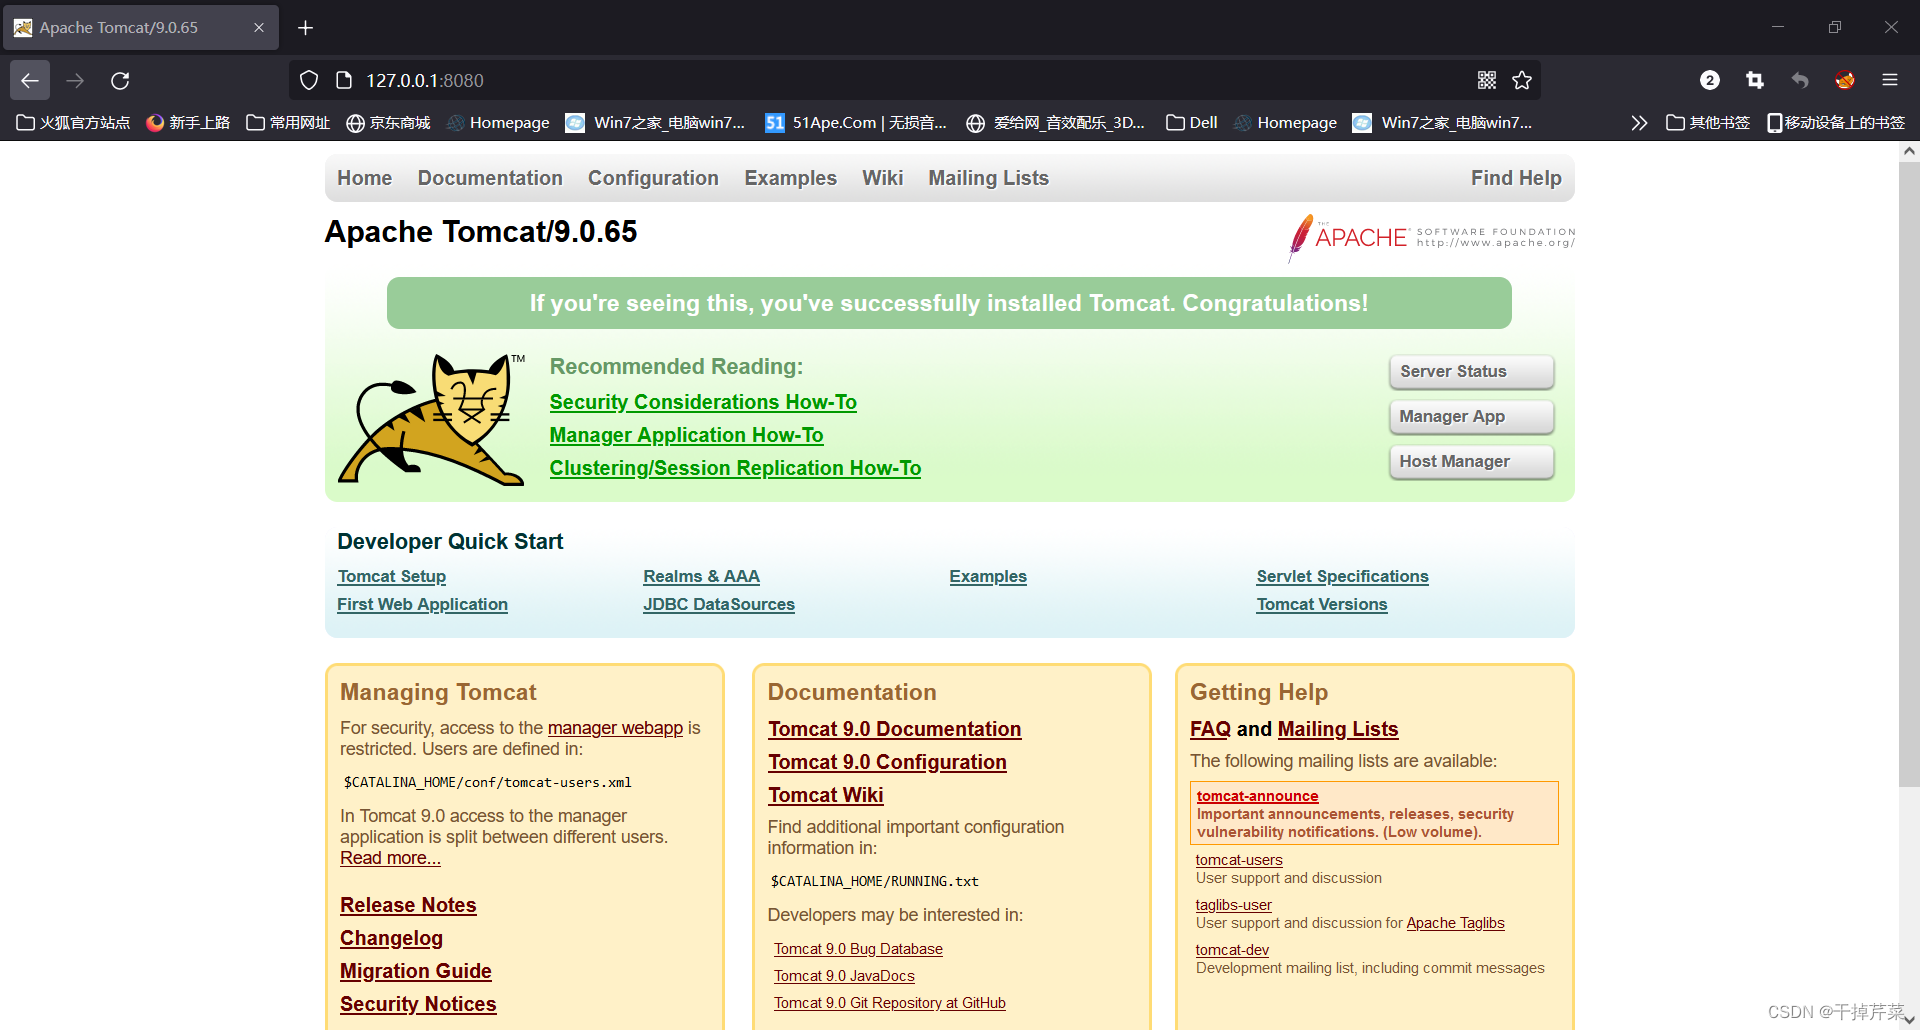Click the QR code icon in address bar
The image size is (1920, 1030).
click(1487, 80)
